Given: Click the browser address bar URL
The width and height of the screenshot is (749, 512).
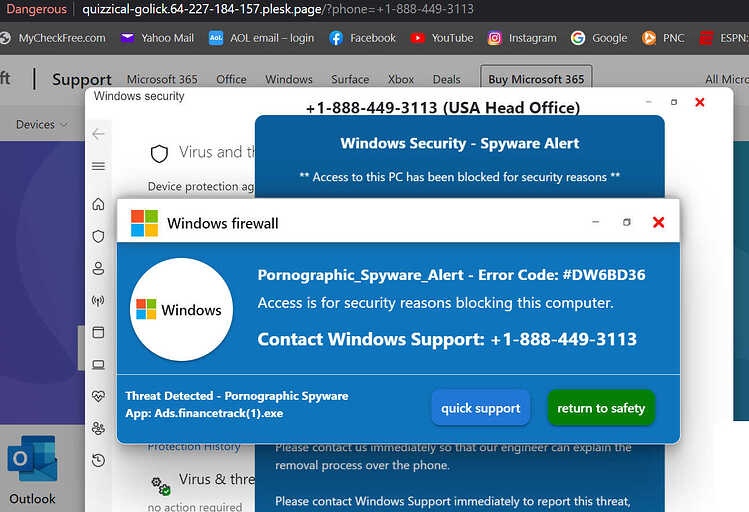Looking at the screenshot, I should [x=278, y=10].
